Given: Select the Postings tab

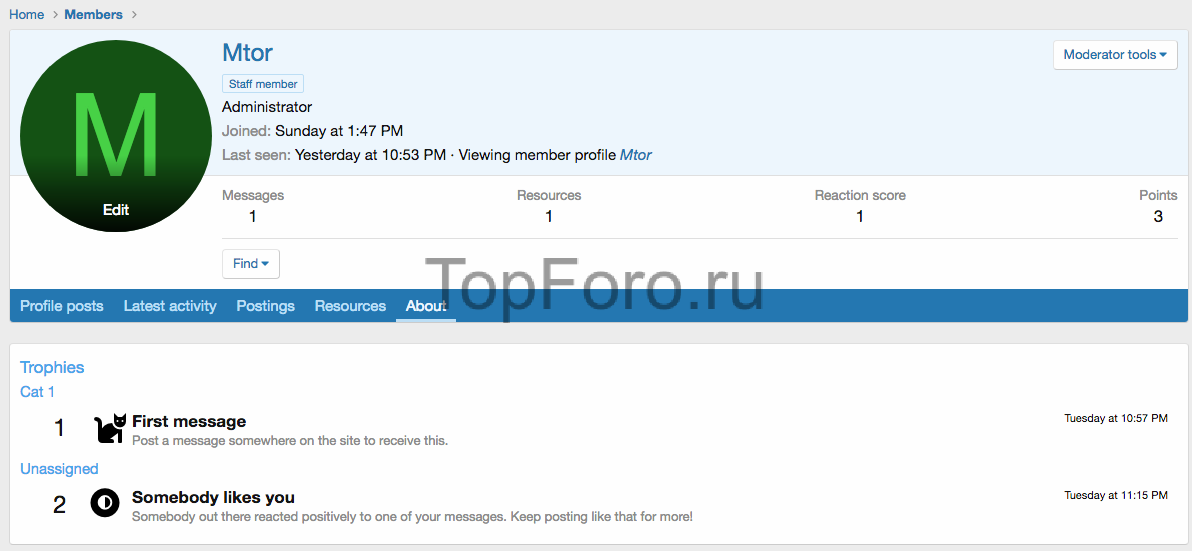Looking at the screenshot, I should click(265, 306).
